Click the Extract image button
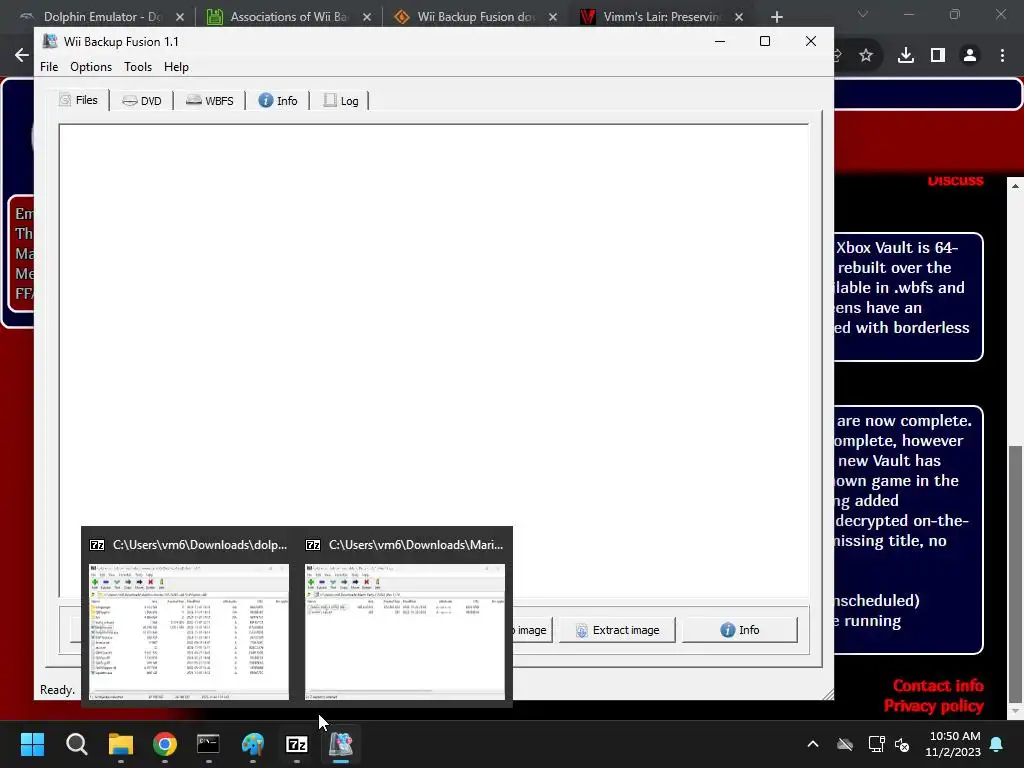The height and width of the screenshot is (768, 1024). click(x=617, y=630)
